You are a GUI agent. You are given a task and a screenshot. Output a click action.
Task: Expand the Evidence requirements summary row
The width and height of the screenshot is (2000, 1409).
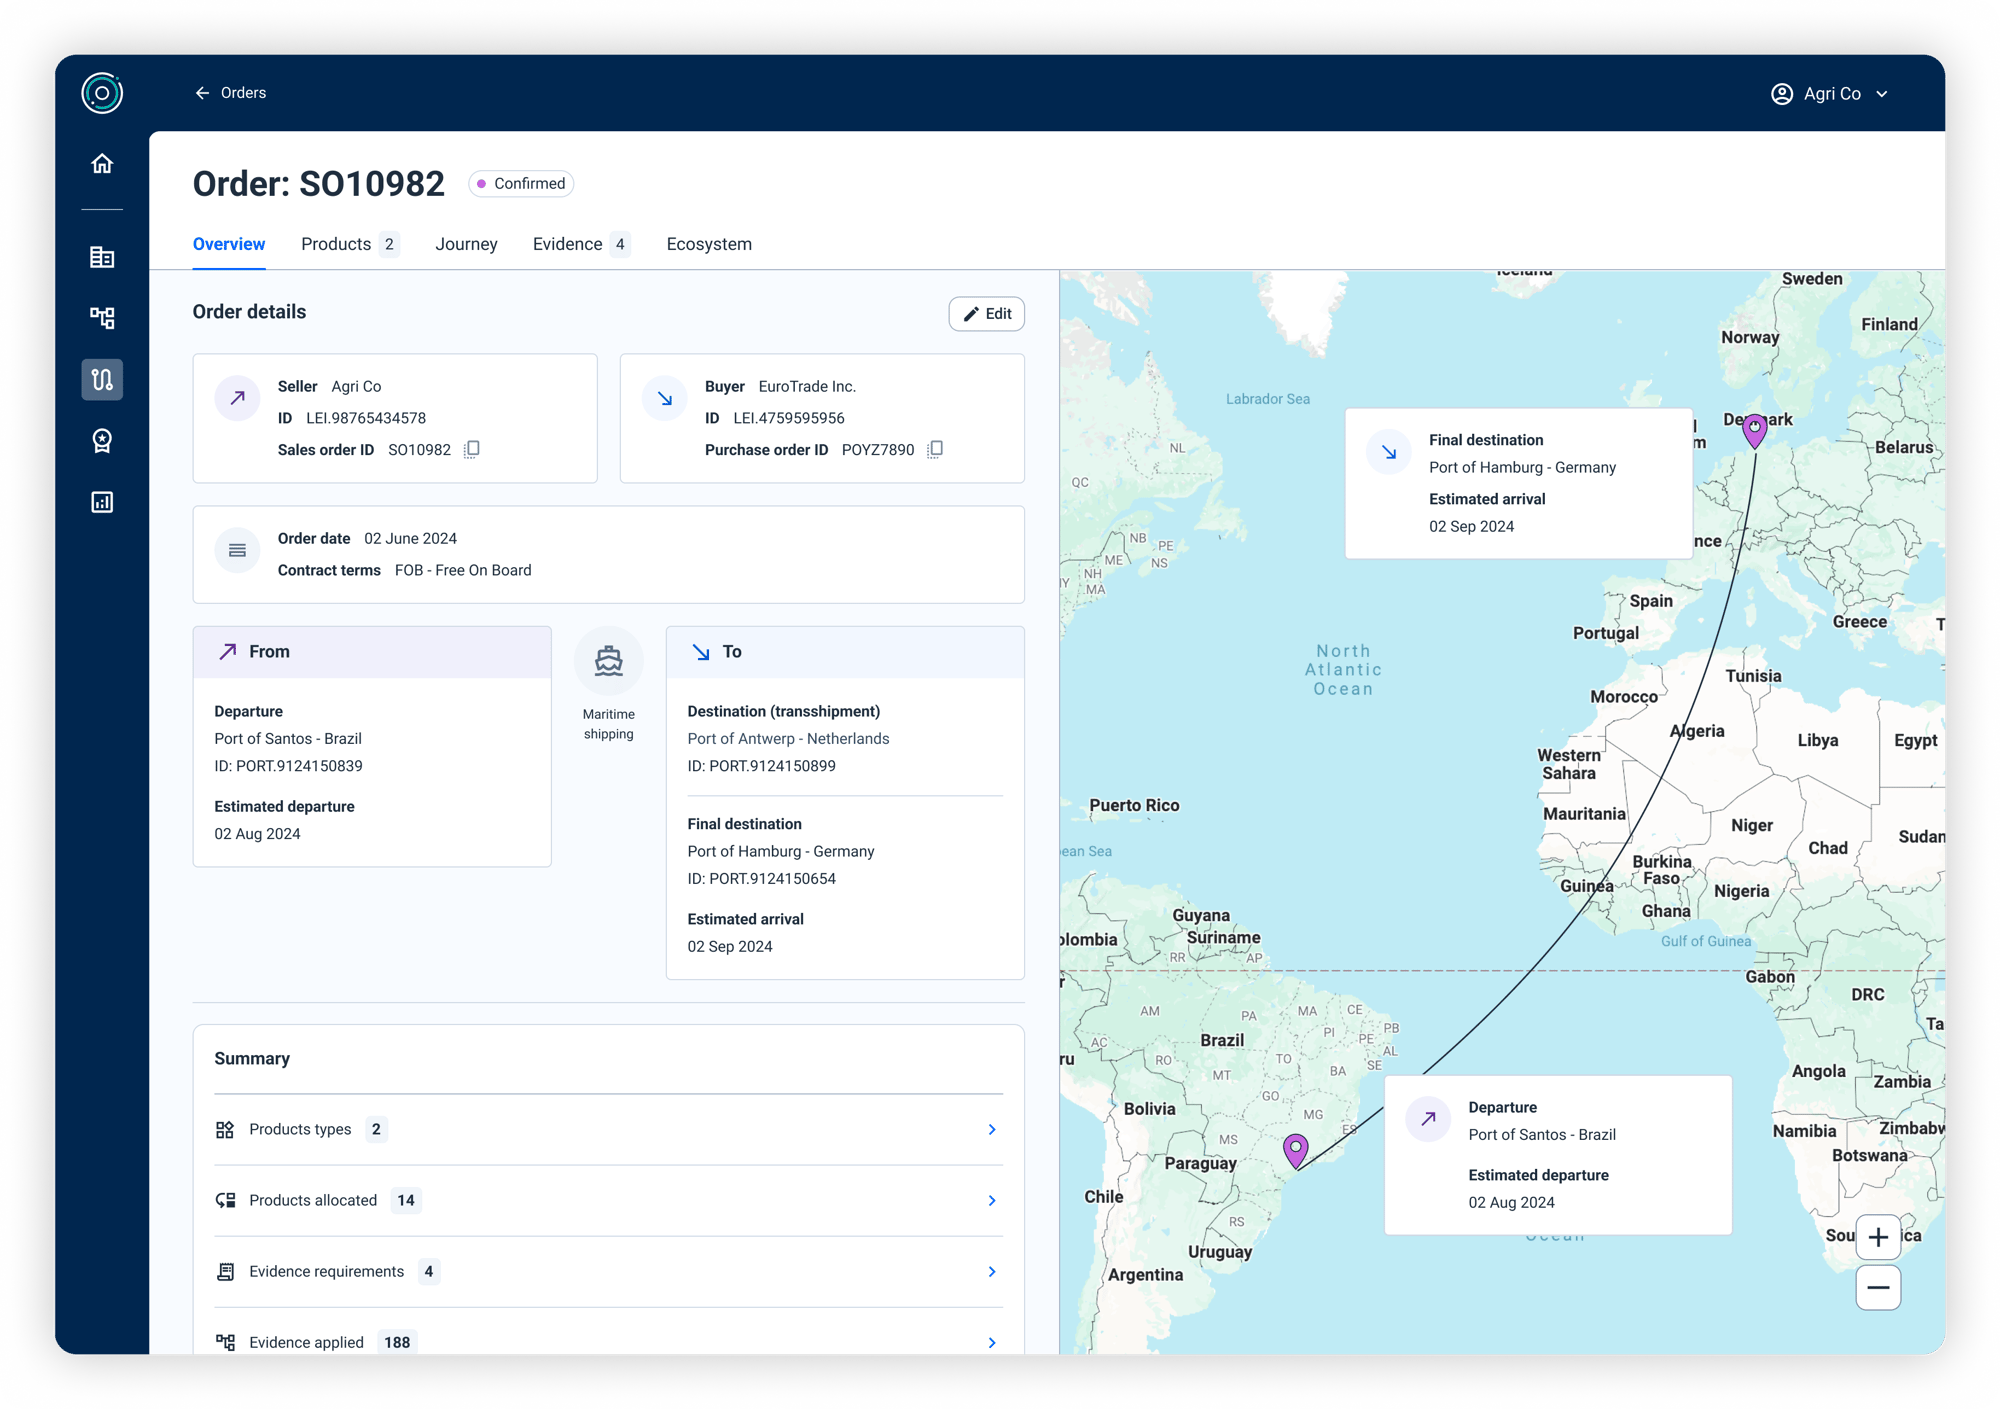[608, 1272]
